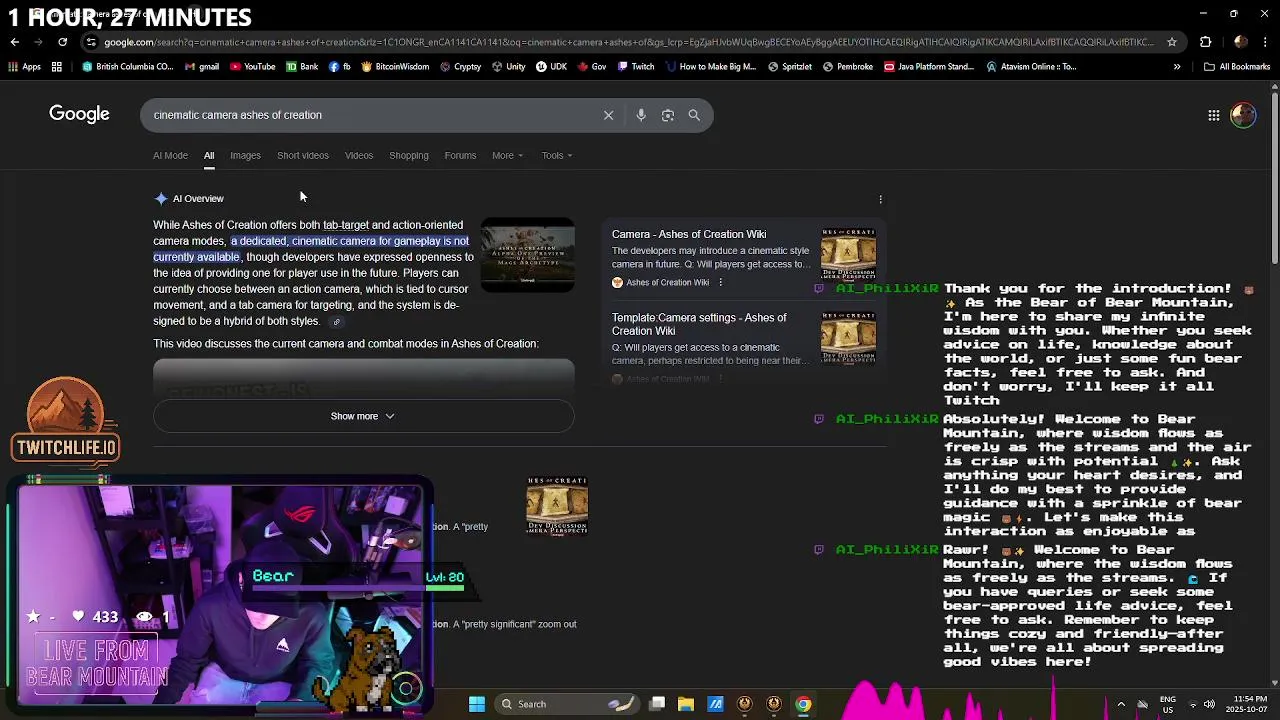Click the Chrome icon in the taskbar
This screenshot has height=720, width=1280.
pos(803,704)
